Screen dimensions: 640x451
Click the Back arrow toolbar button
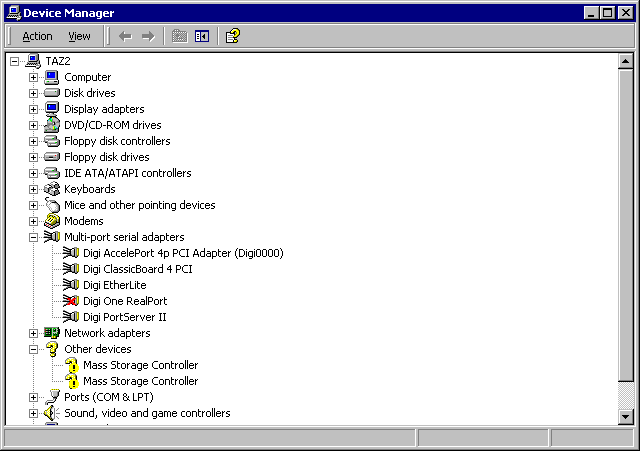[x=125, y=36]
